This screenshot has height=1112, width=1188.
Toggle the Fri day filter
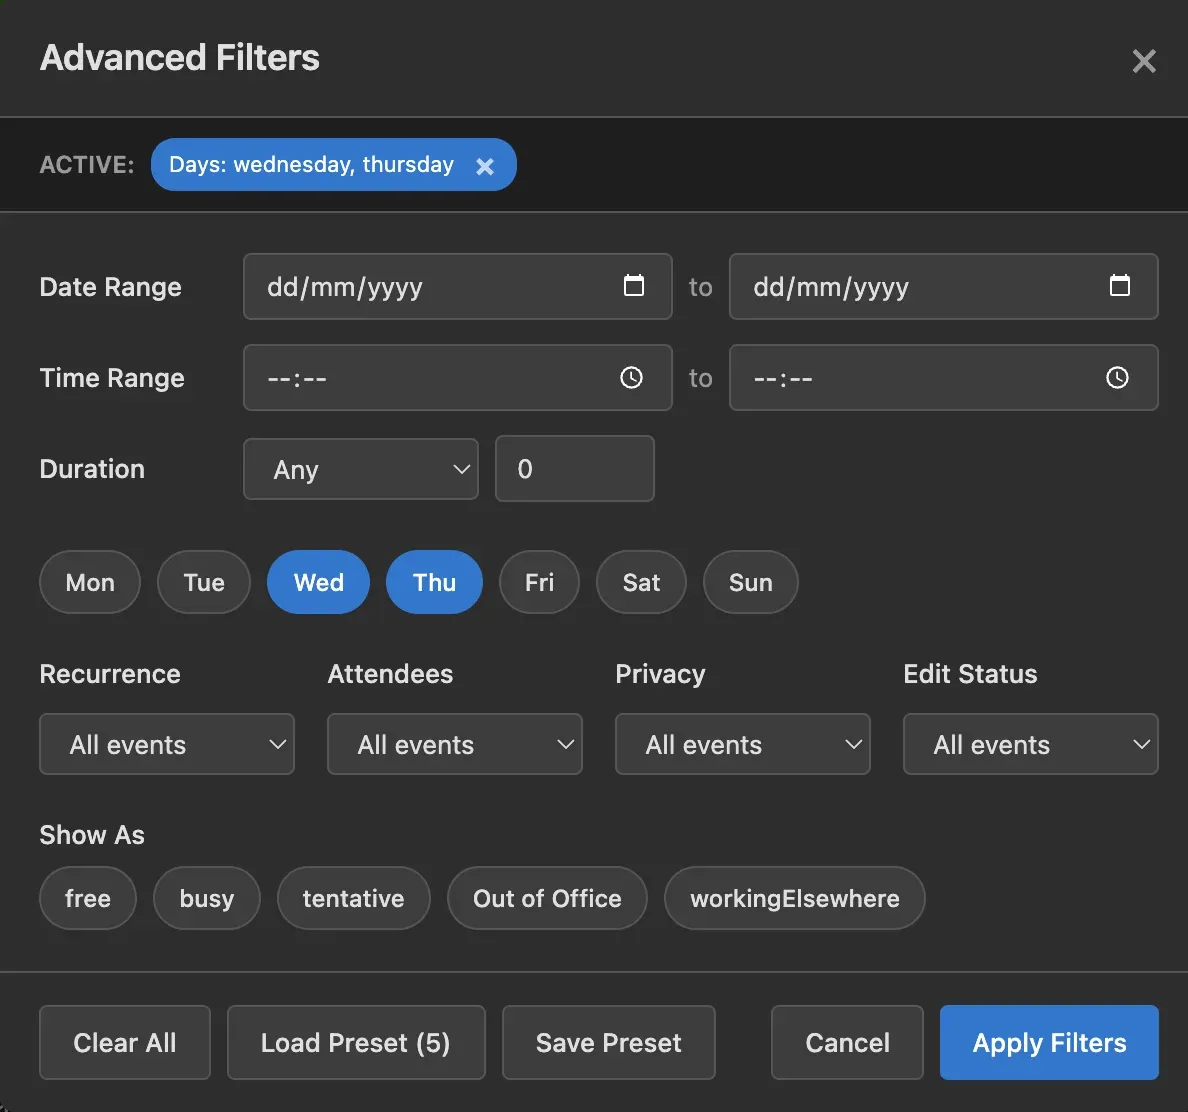pyautogui.click(x=539, y=582)
